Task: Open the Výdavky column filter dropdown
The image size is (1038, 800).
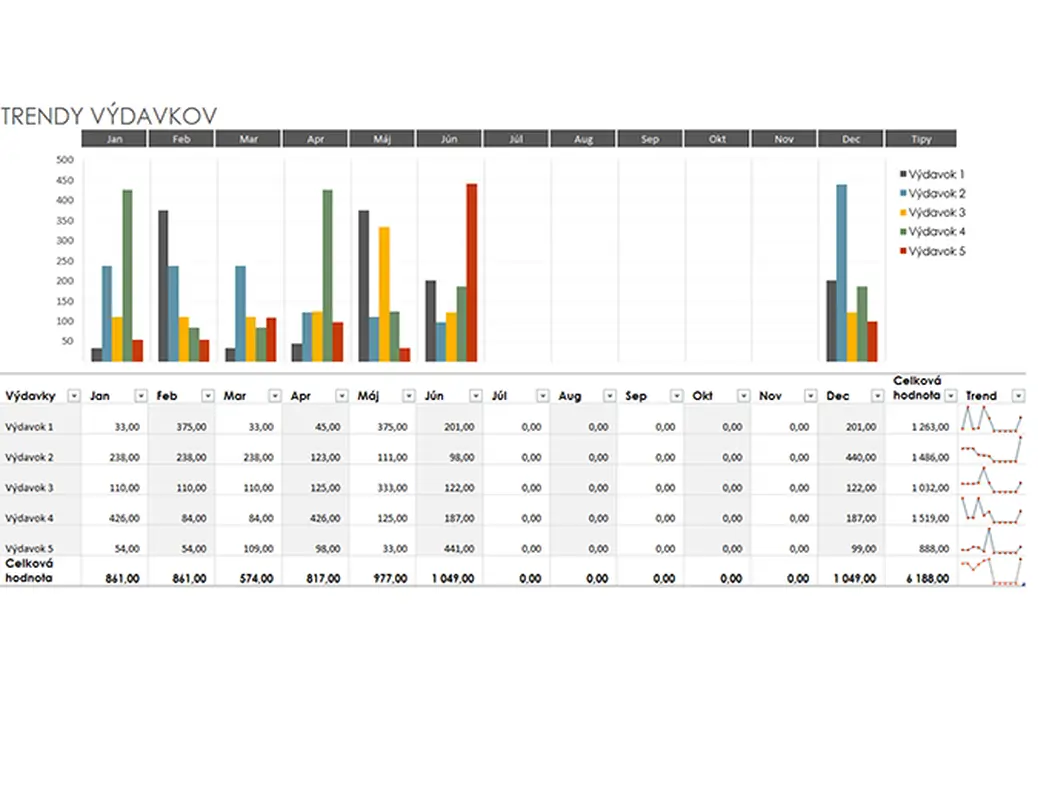Action: pos(73,396)
